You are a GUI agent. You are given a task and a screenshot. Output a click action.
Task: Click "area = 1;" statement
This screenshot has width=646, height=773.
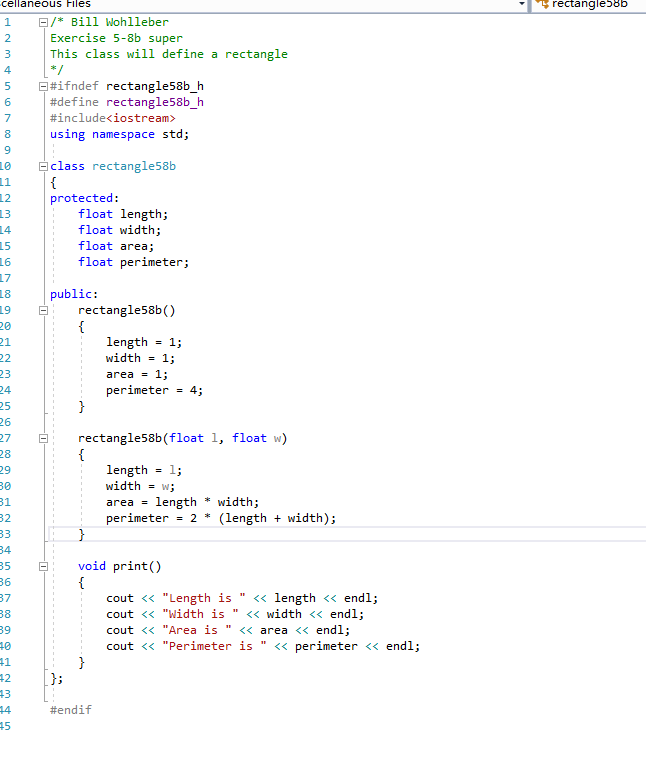pyautogui.click(x=137, y=374)
